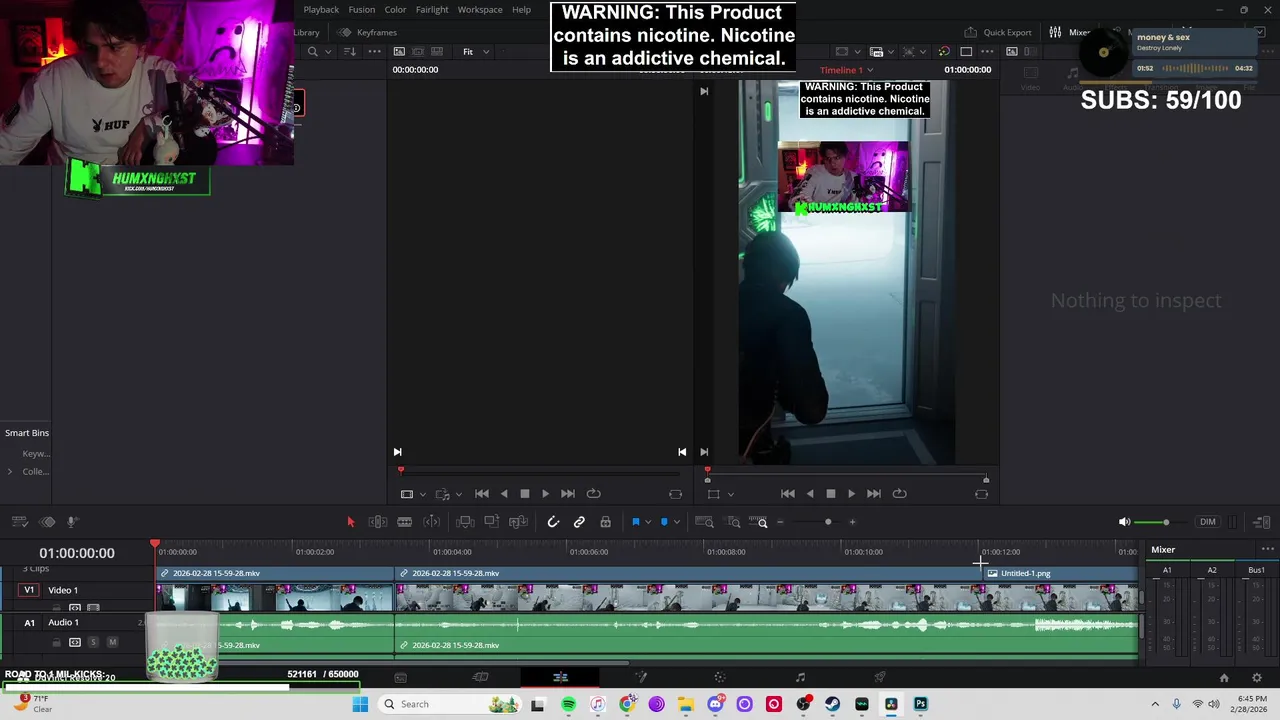Image resolution: width=1280 pixels, height=720 pixels.
Task: Click the Quick Export button
Action: [x=998, y=32]
